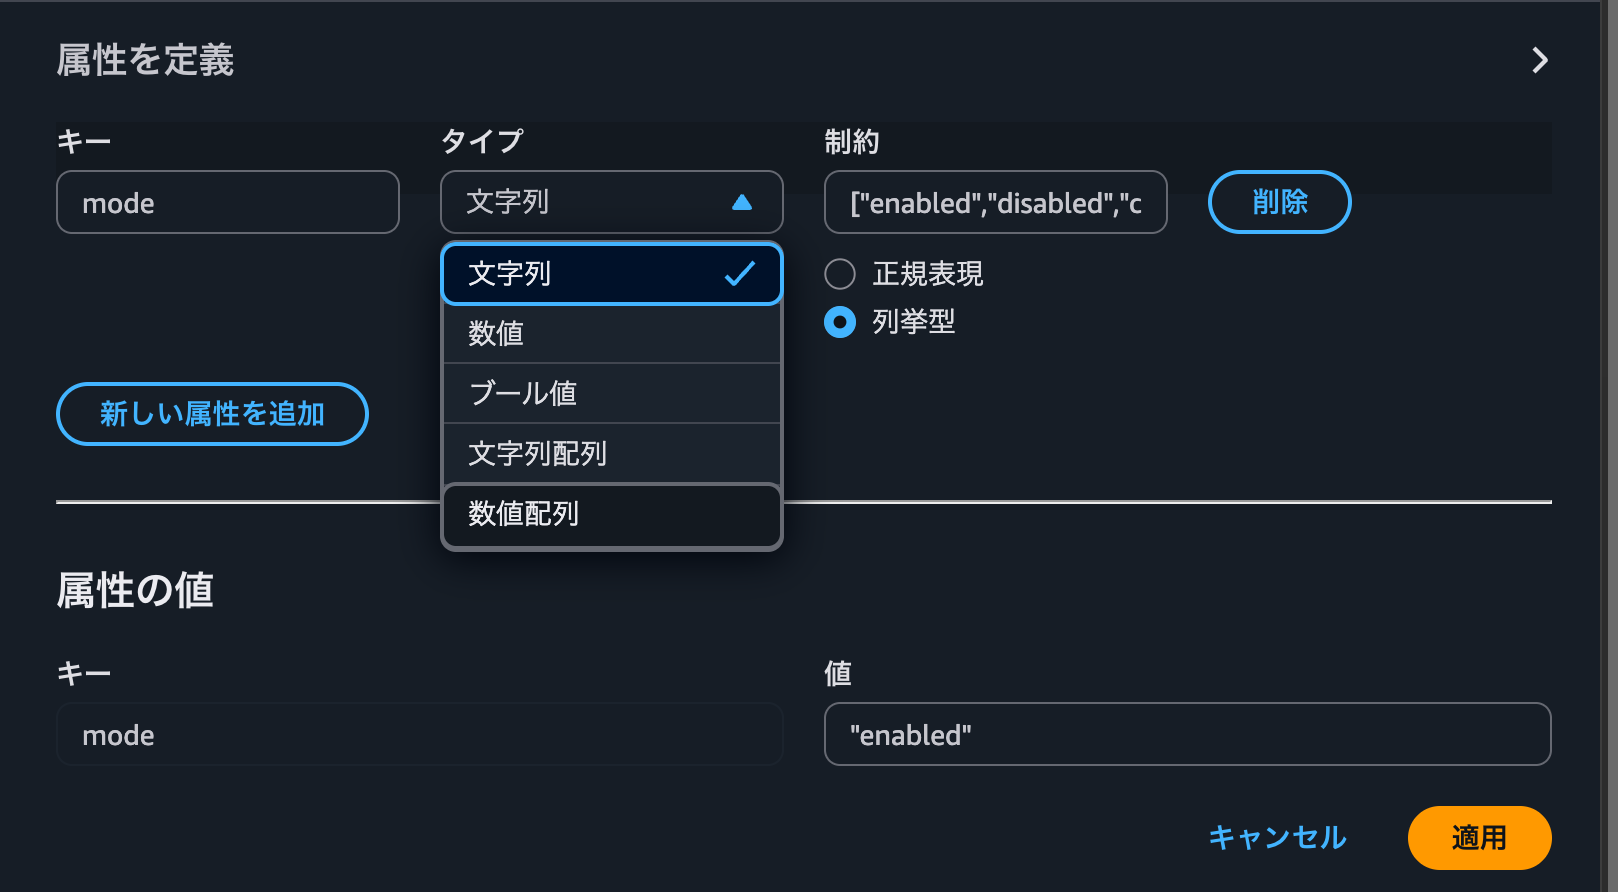Screen dimensions: 1618x892
Task: Open the タイプ dropdown selector
Action: pos(611,202)
